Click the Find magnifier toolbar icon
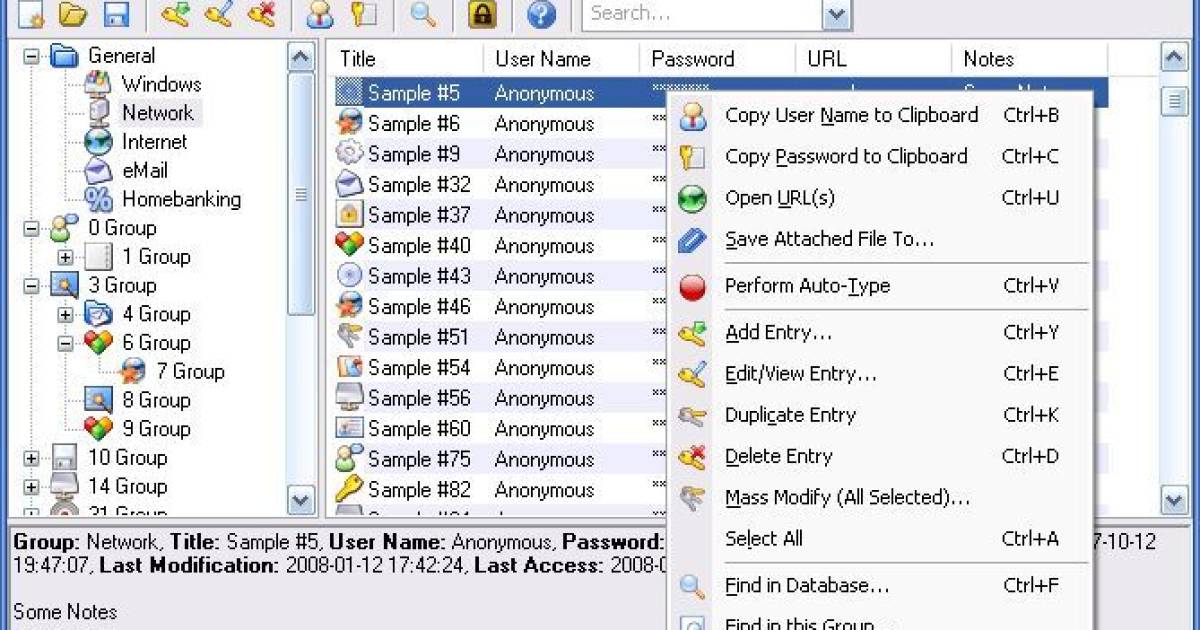This screenshot has width=1200, height=630. click(x=423, y=14)
